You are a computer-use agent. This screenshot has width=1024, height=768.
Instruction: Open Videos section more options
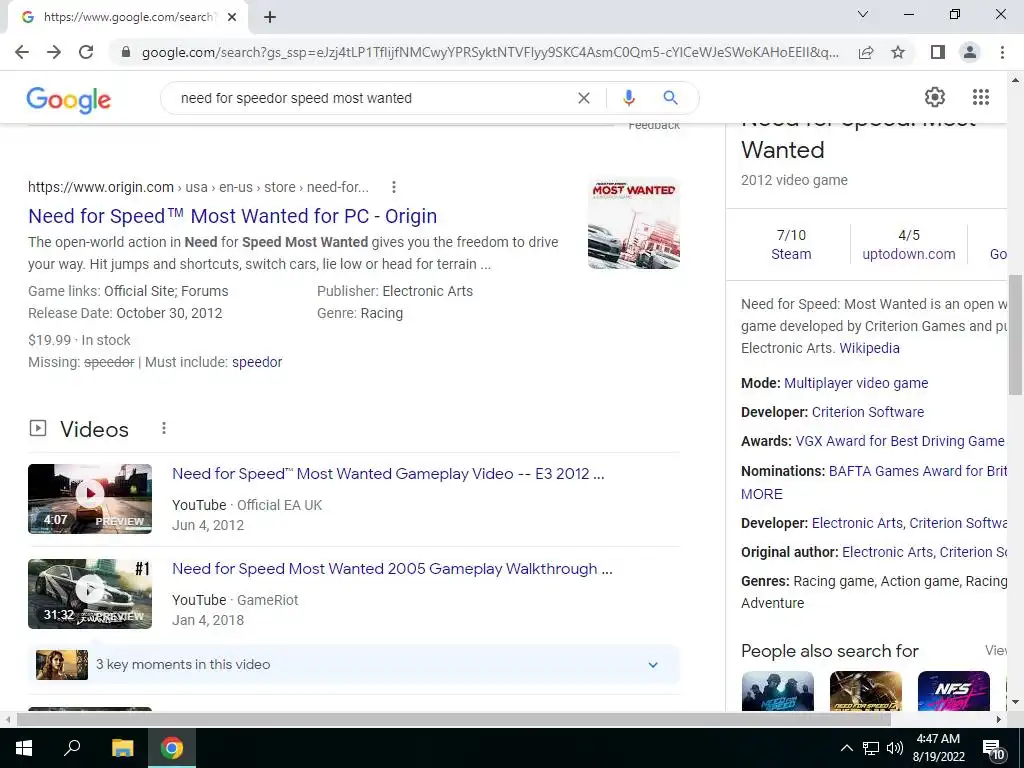coord(164,428)
